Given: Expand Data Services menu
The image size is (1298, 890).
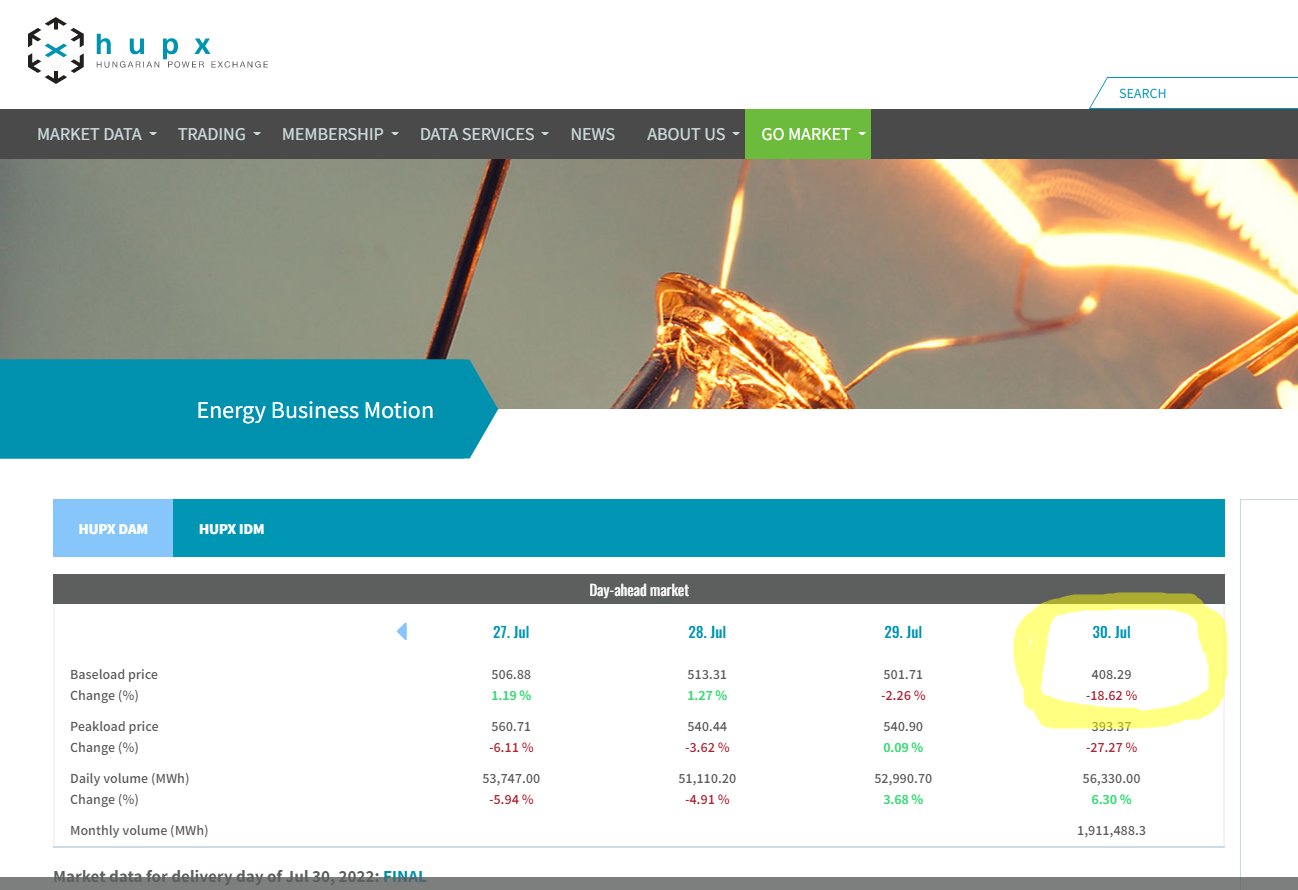Looking at the screenshot, I should tap(483, 134).
